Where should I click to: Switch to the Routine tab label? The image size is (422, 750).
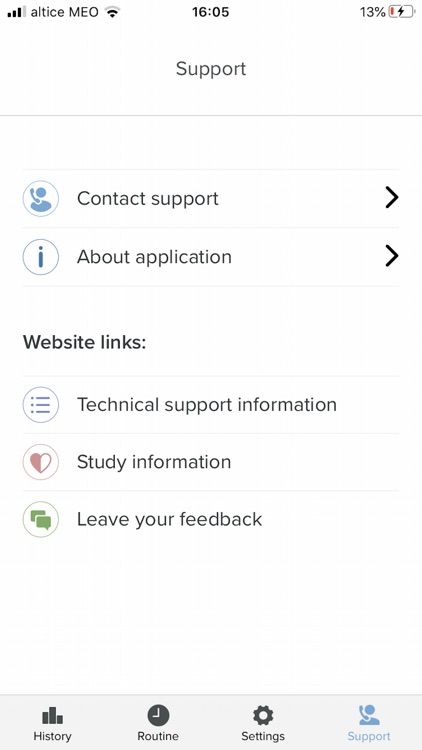pos(158,736)
